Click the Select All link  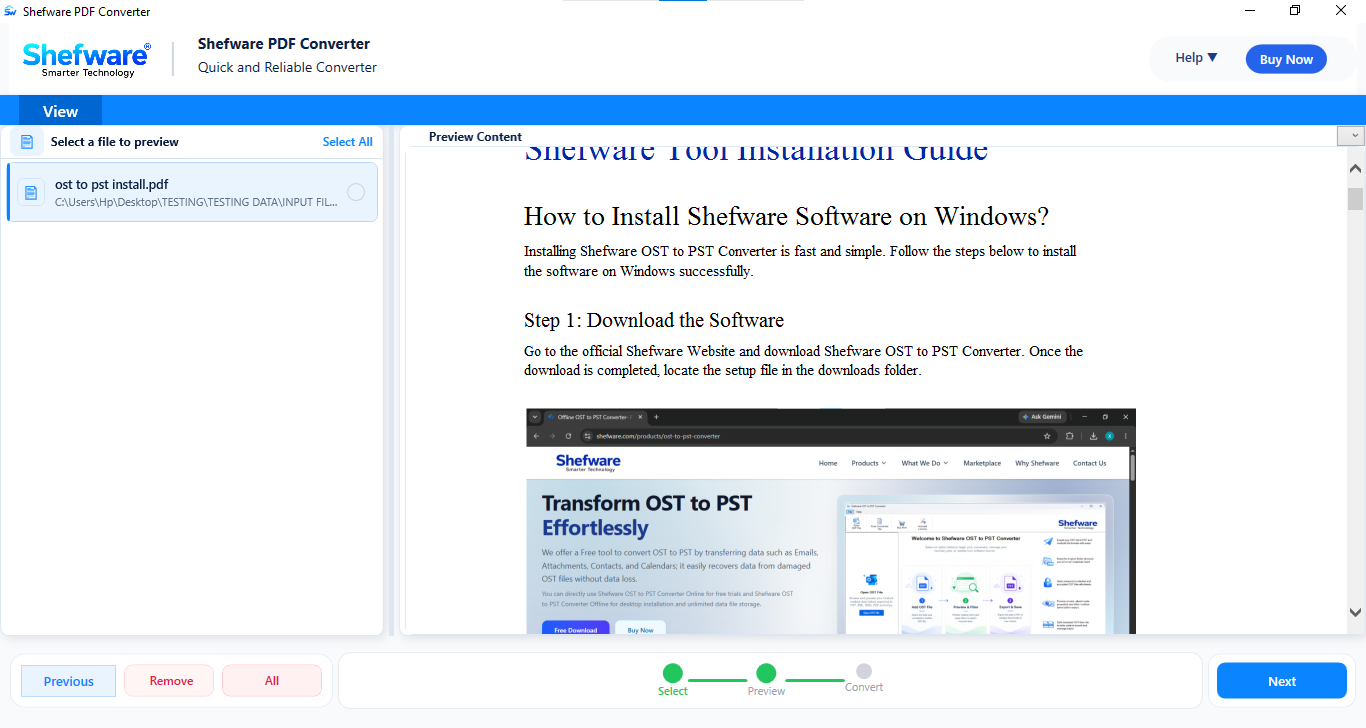[x=347, y=142]
